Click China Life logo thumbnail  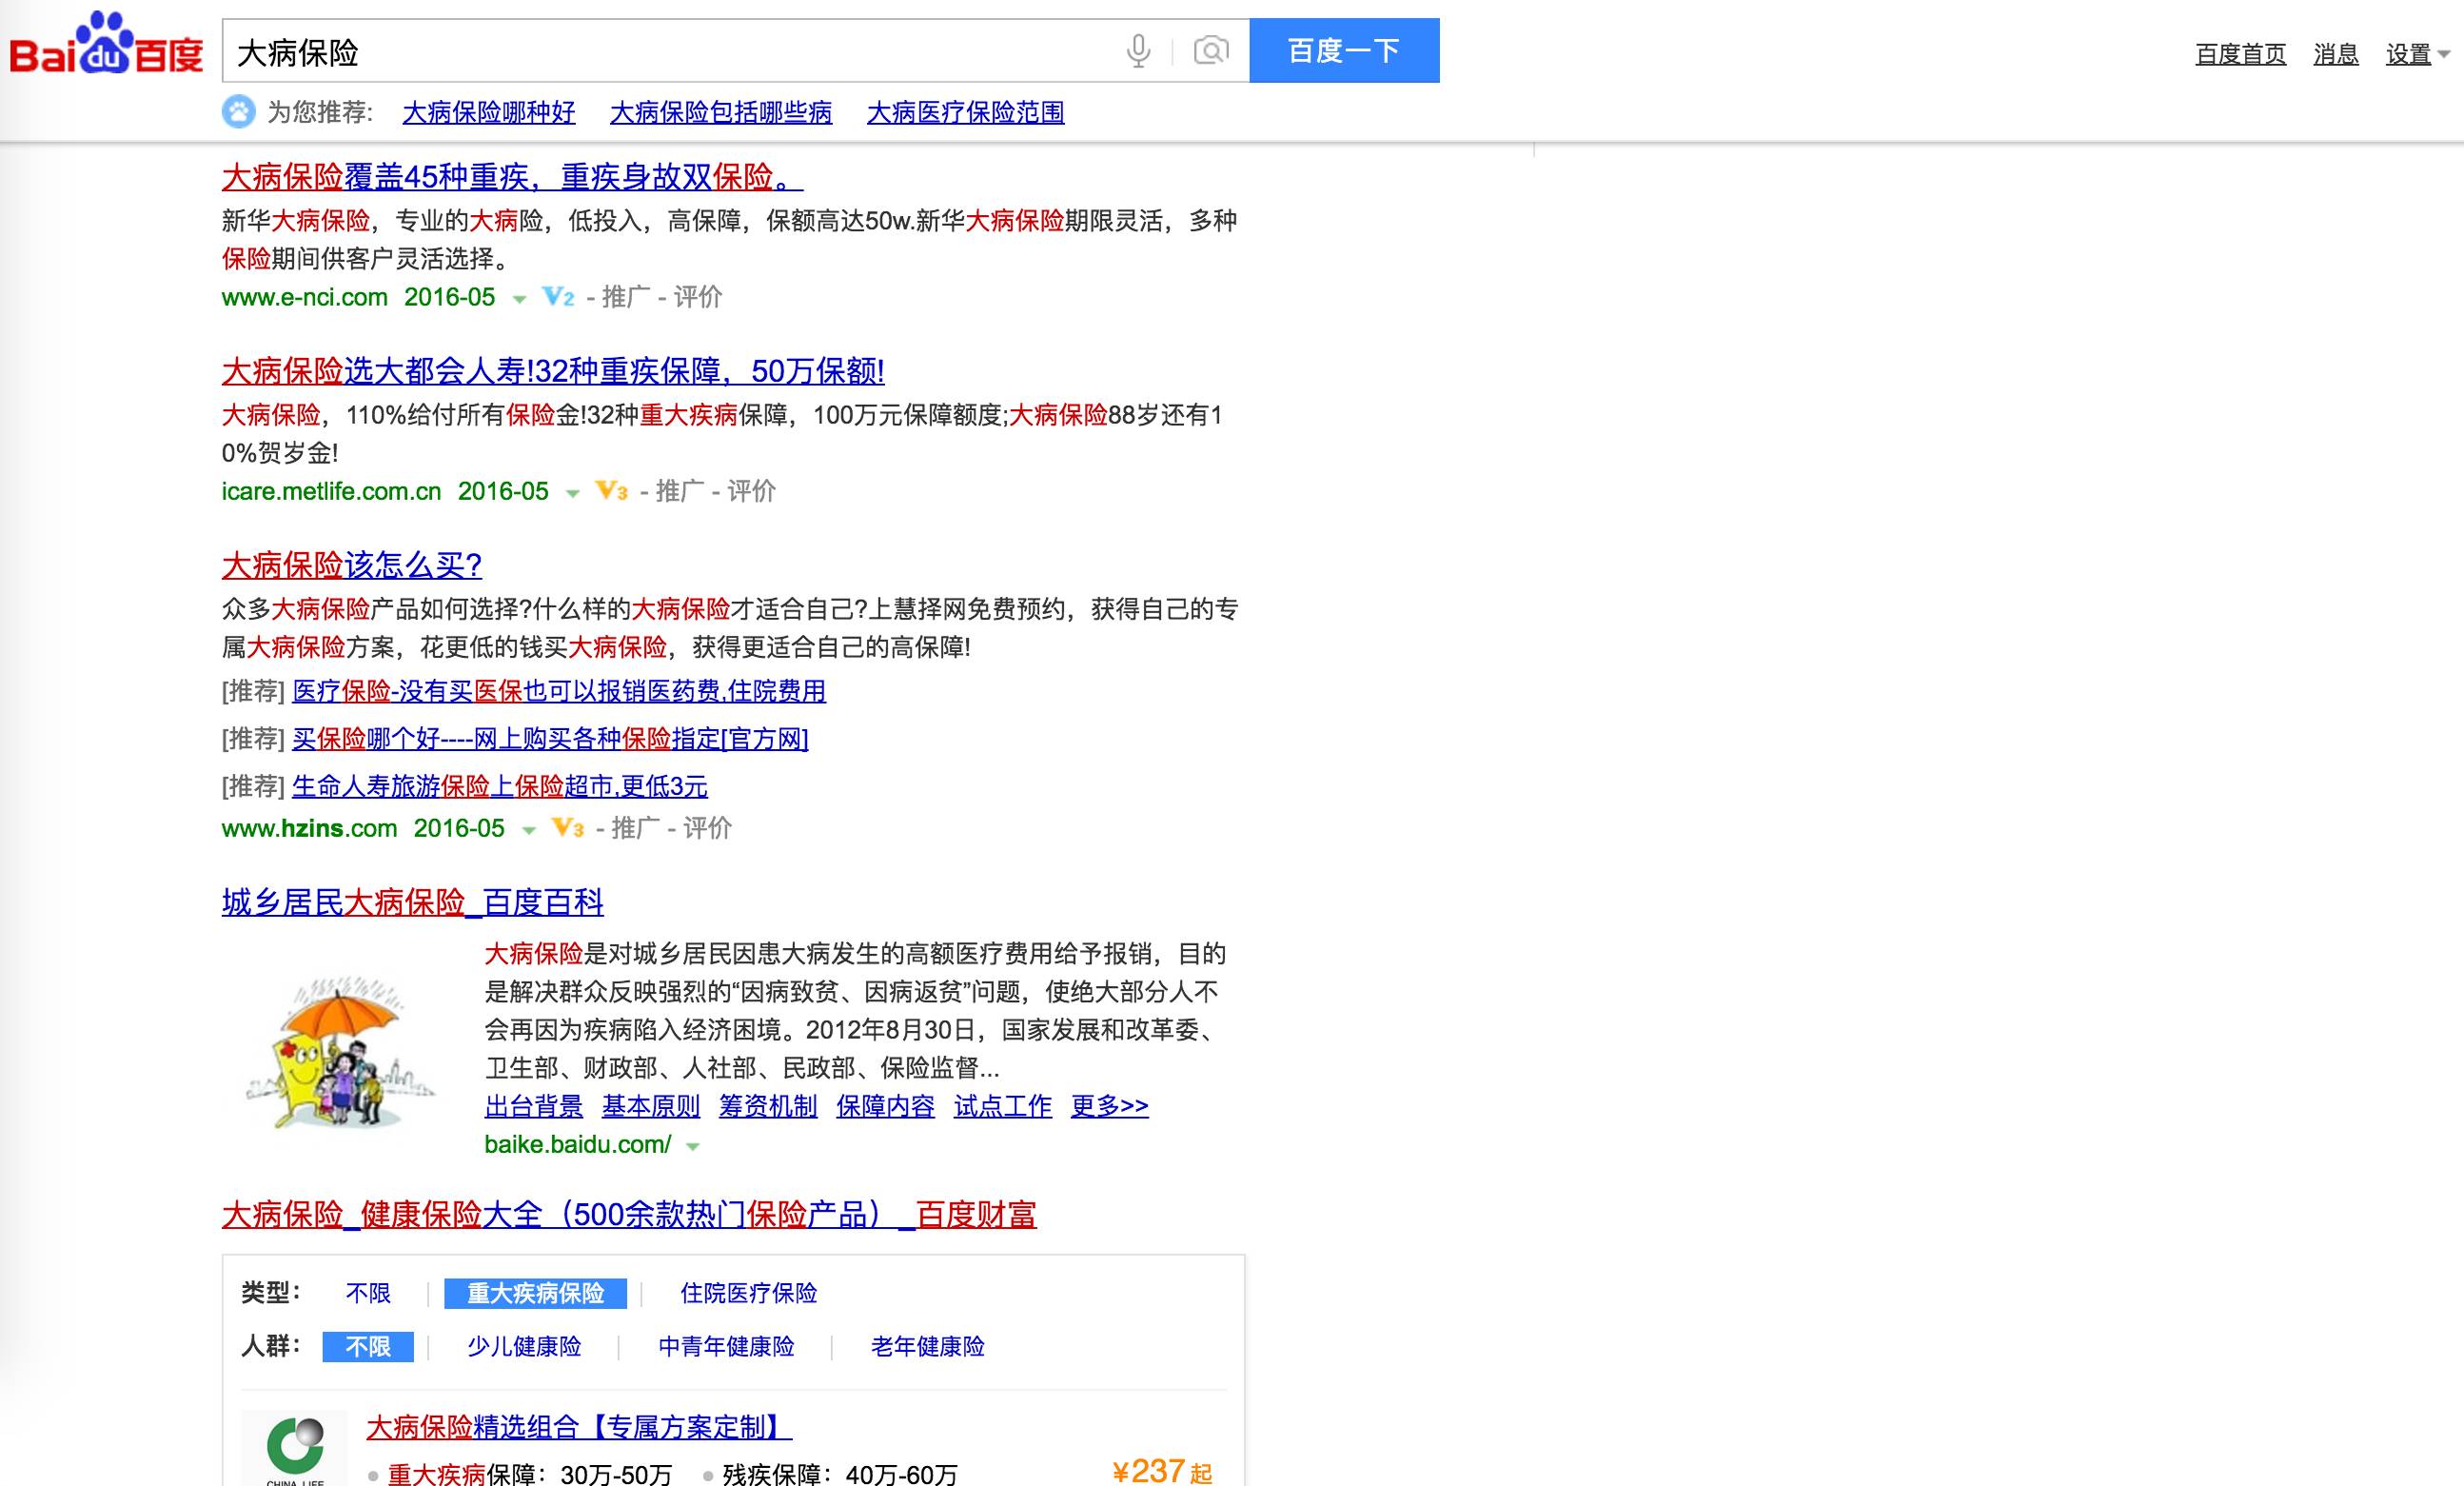point(295,1448)
